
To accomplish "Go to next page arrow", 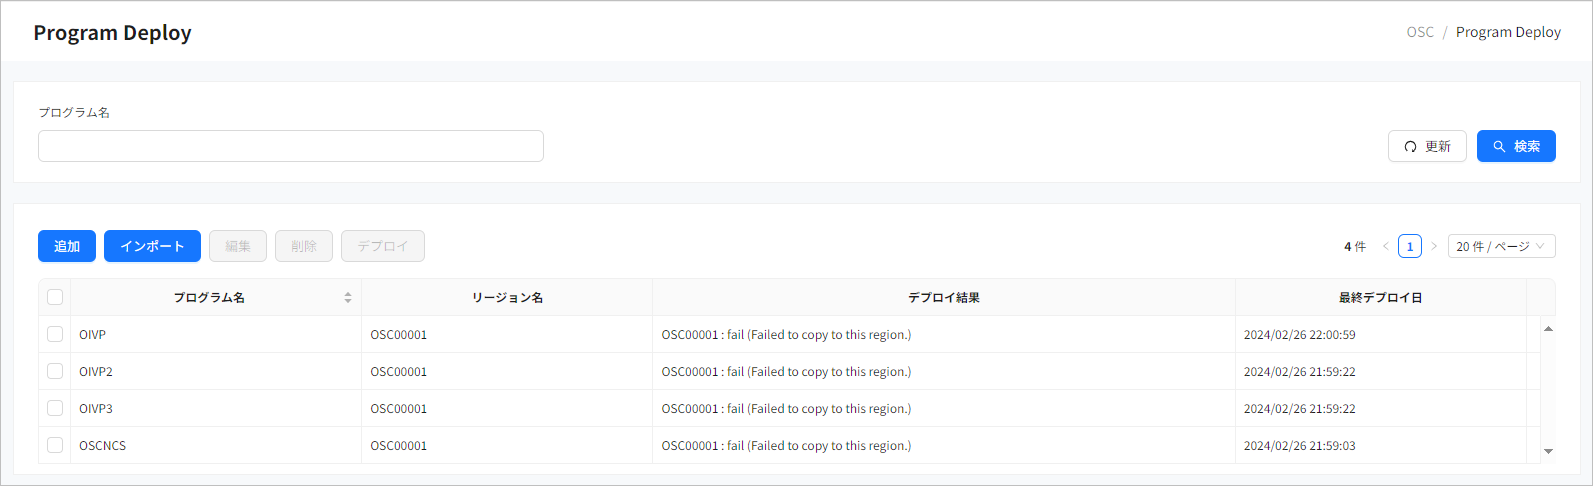I will point(1434,246).
